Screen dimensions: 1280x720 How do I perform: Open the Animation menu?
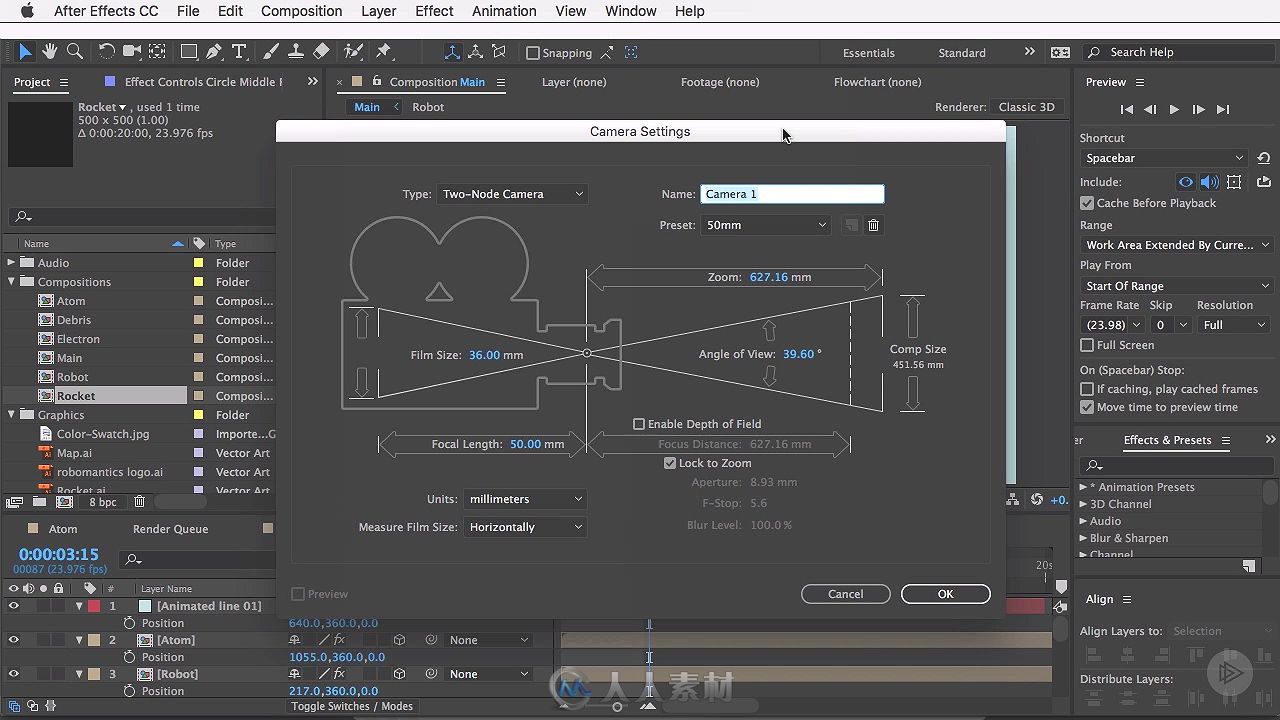504,11
